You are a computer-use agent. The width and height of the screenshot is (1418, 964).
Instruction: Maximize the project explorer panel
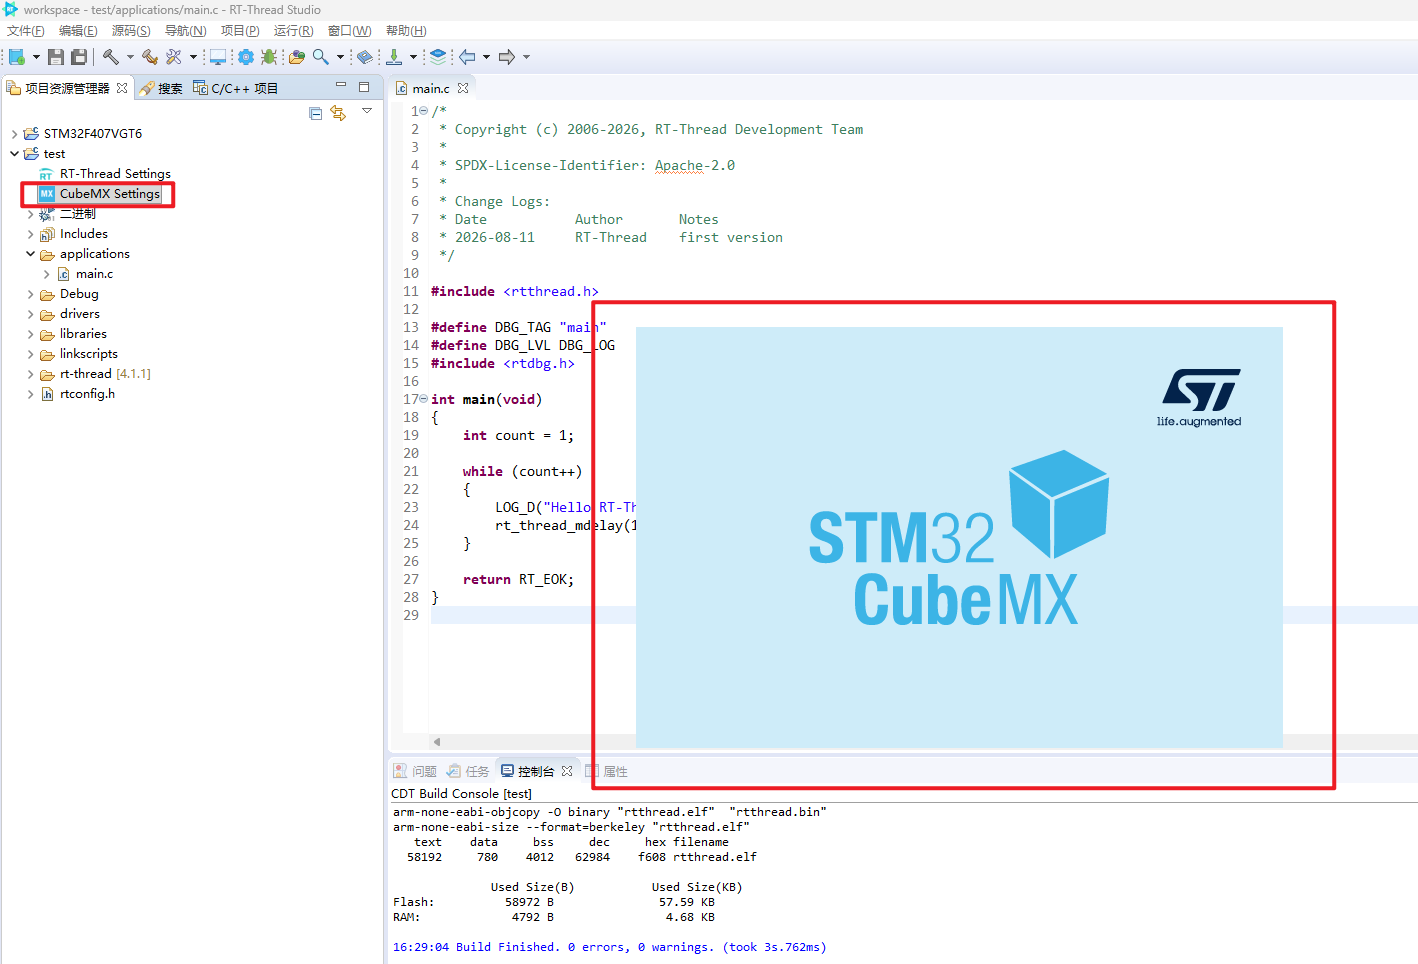(364, 87)
